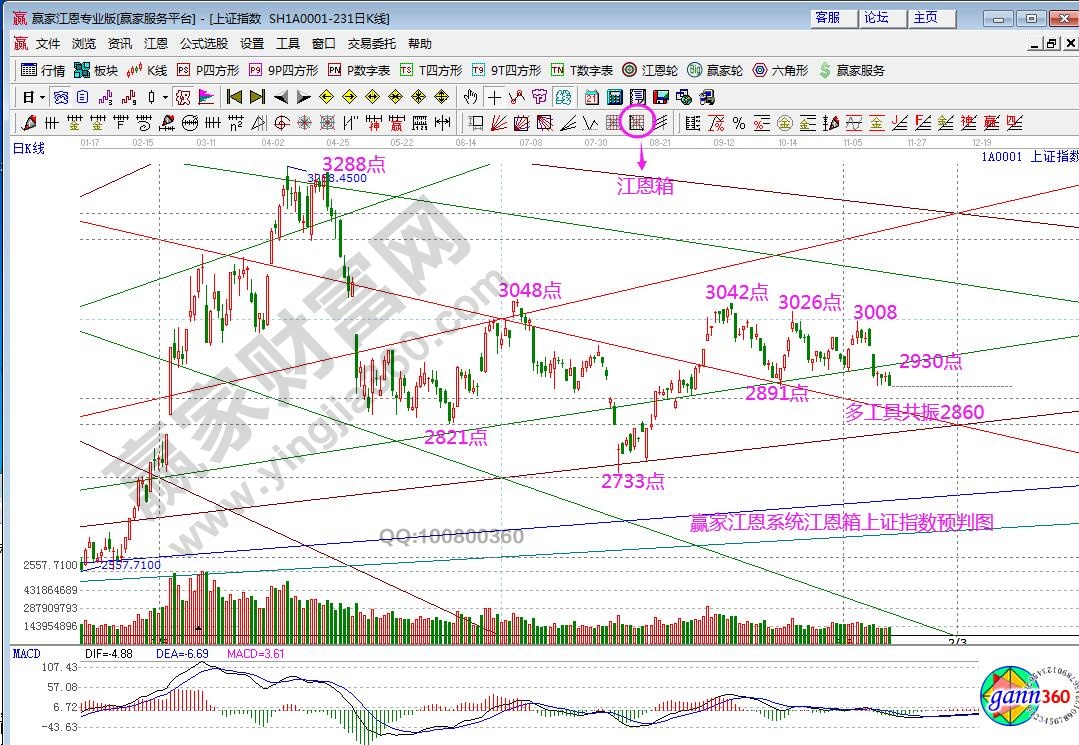
Task: Jump to the last bar icon
Action: pyautogui.click(x=257, y=97)
